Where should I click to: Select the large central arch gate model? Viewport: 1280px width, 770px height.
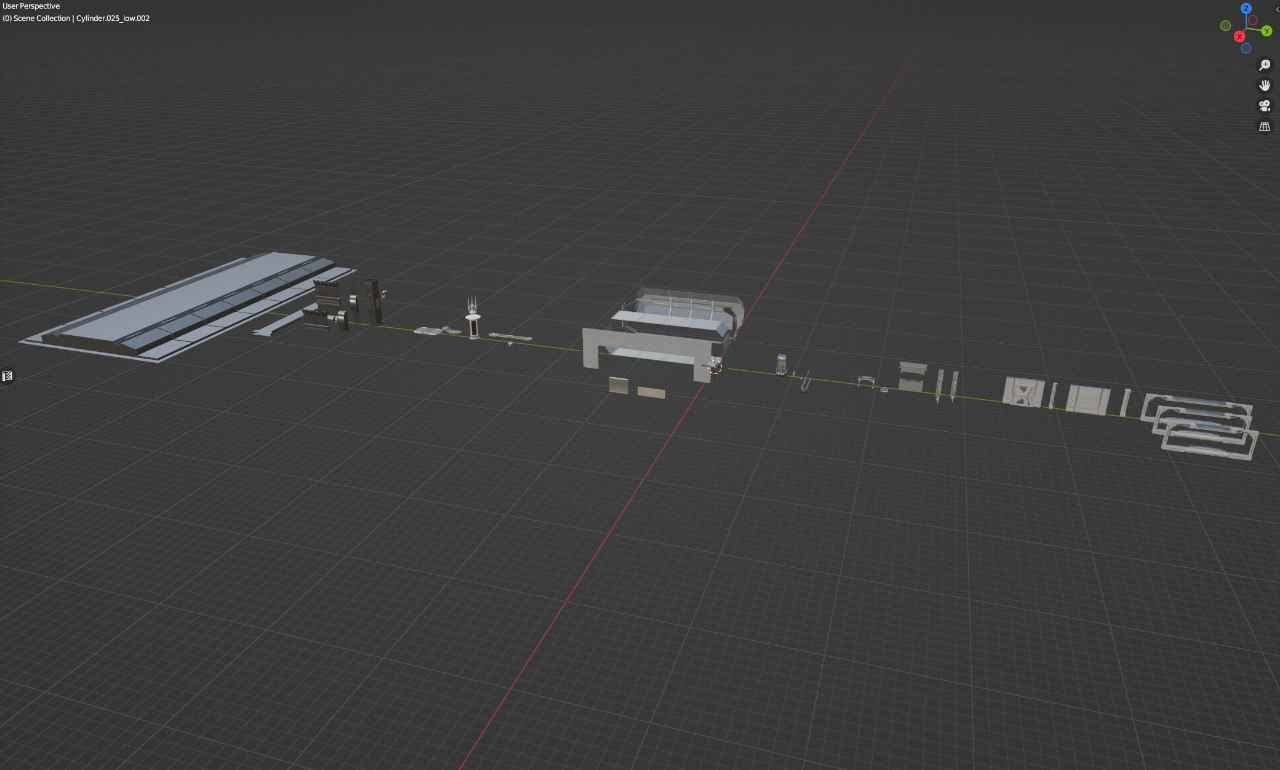click(648, 352)
